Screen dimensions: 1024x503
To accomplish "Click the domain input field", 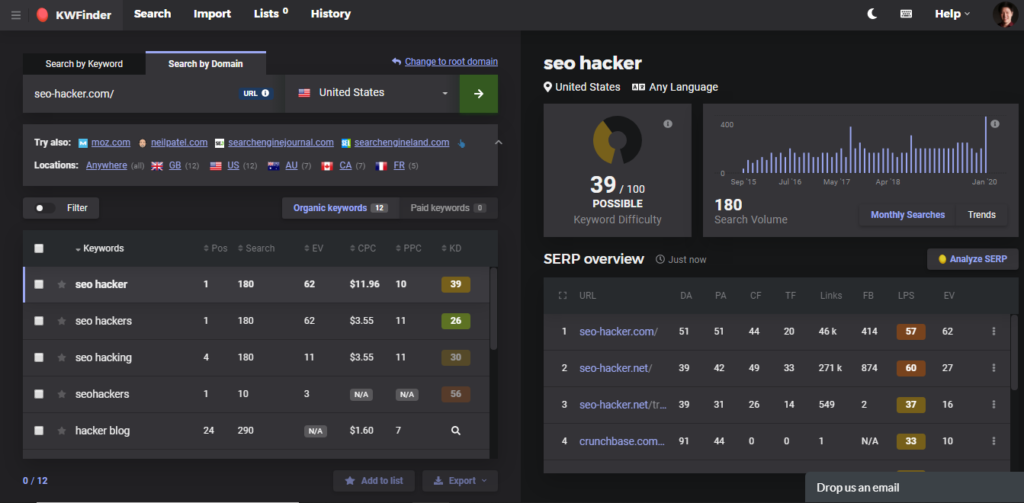I will pos(130,93).
